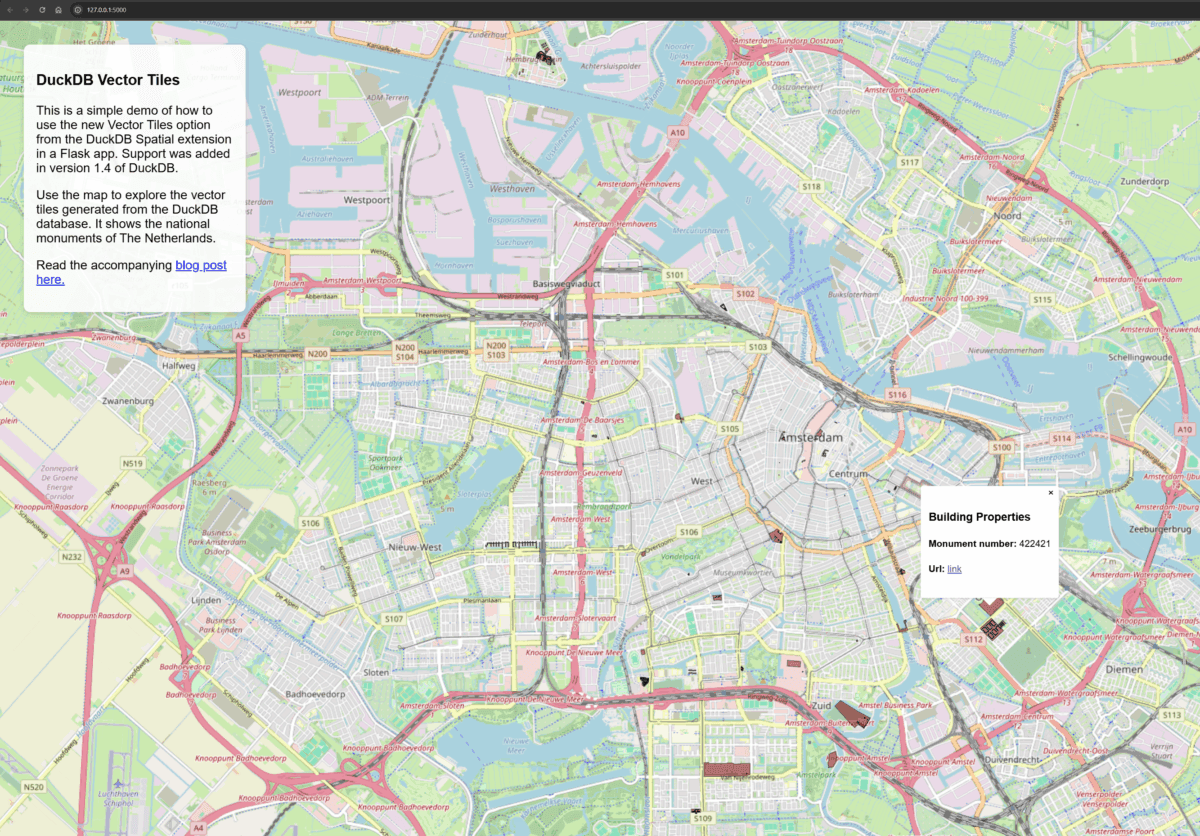Click the S109 road shield
The height and width of the screenshot is (836, 1200).
[703, 818]
